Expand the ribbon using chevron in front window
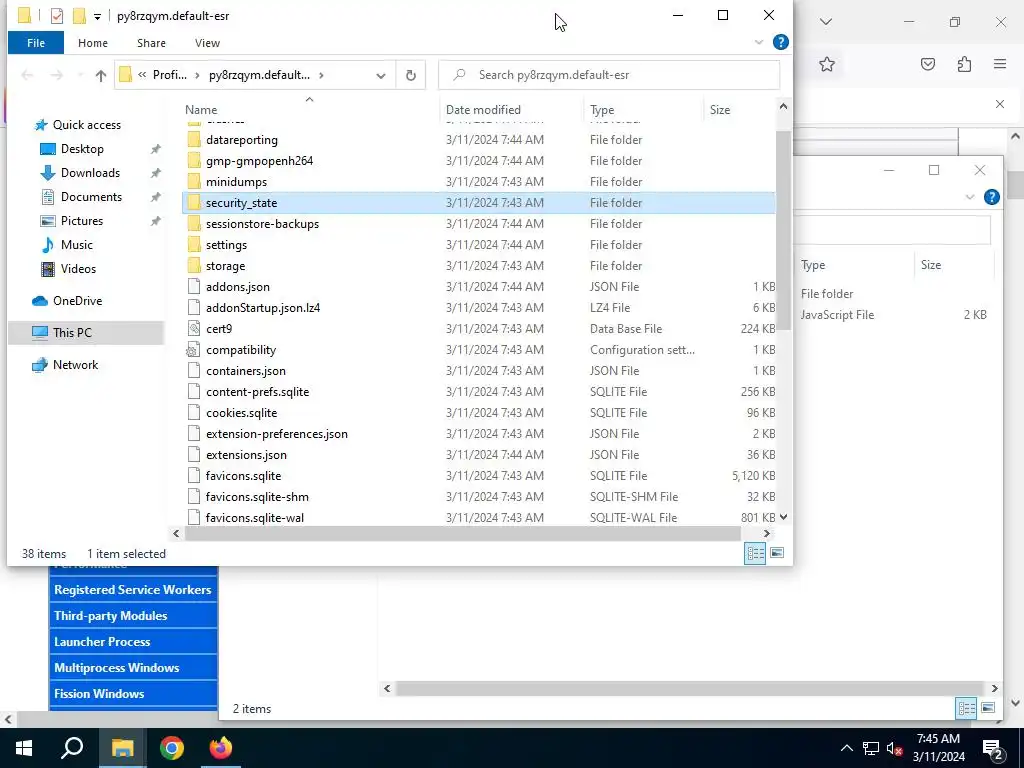Screen dimensions: 1024x768 [759, 42]
